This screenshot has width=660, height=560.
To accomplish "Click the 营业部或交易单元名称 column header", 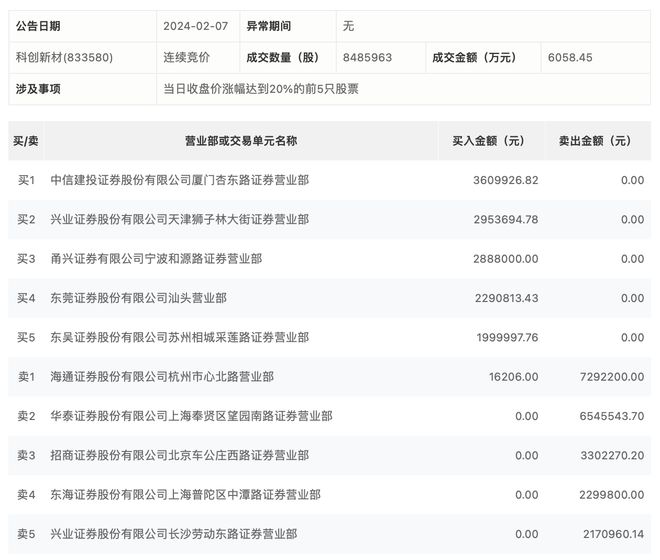I will pos(241,141).
